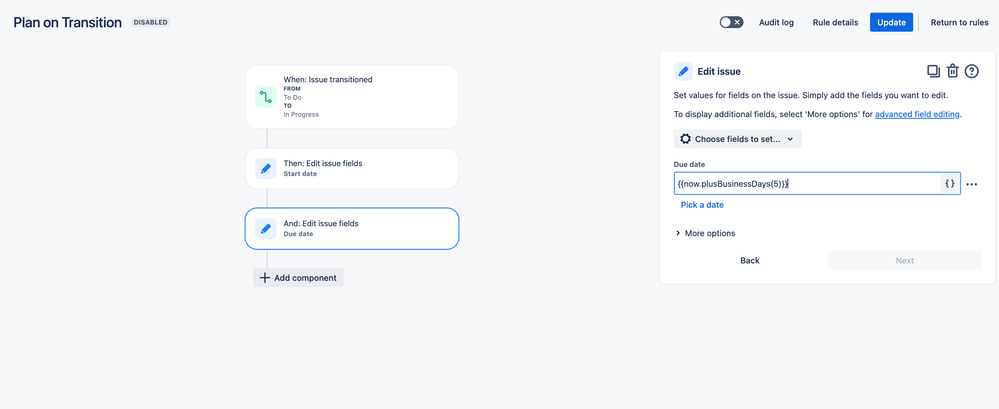The width and height of the screenshot is (999, 409).
Task: Open help for the Edit issue action
Action: [x=971, y=71]
